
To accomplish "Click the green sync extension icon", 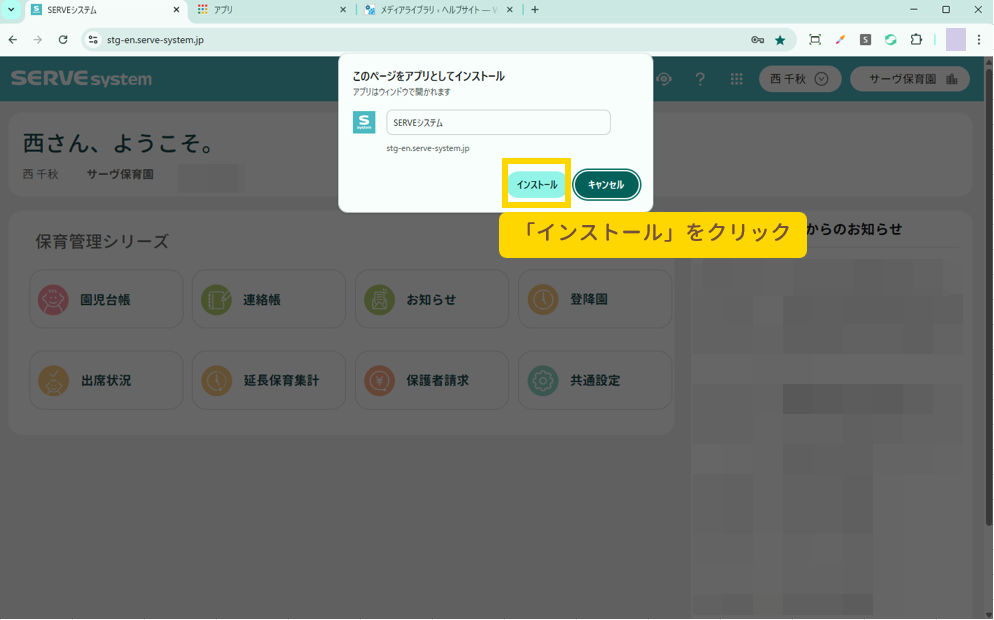I will (890, 40).
